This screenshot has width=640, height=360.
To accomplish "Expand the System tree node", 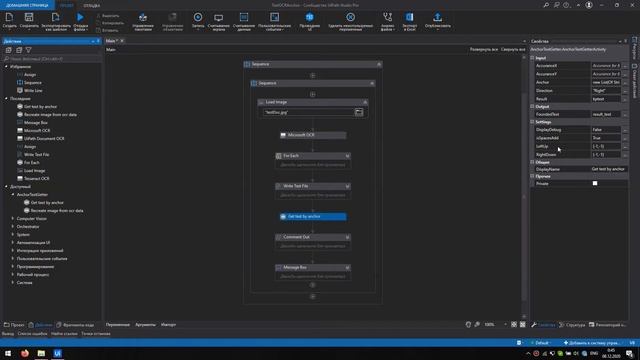I will [13, 234].
